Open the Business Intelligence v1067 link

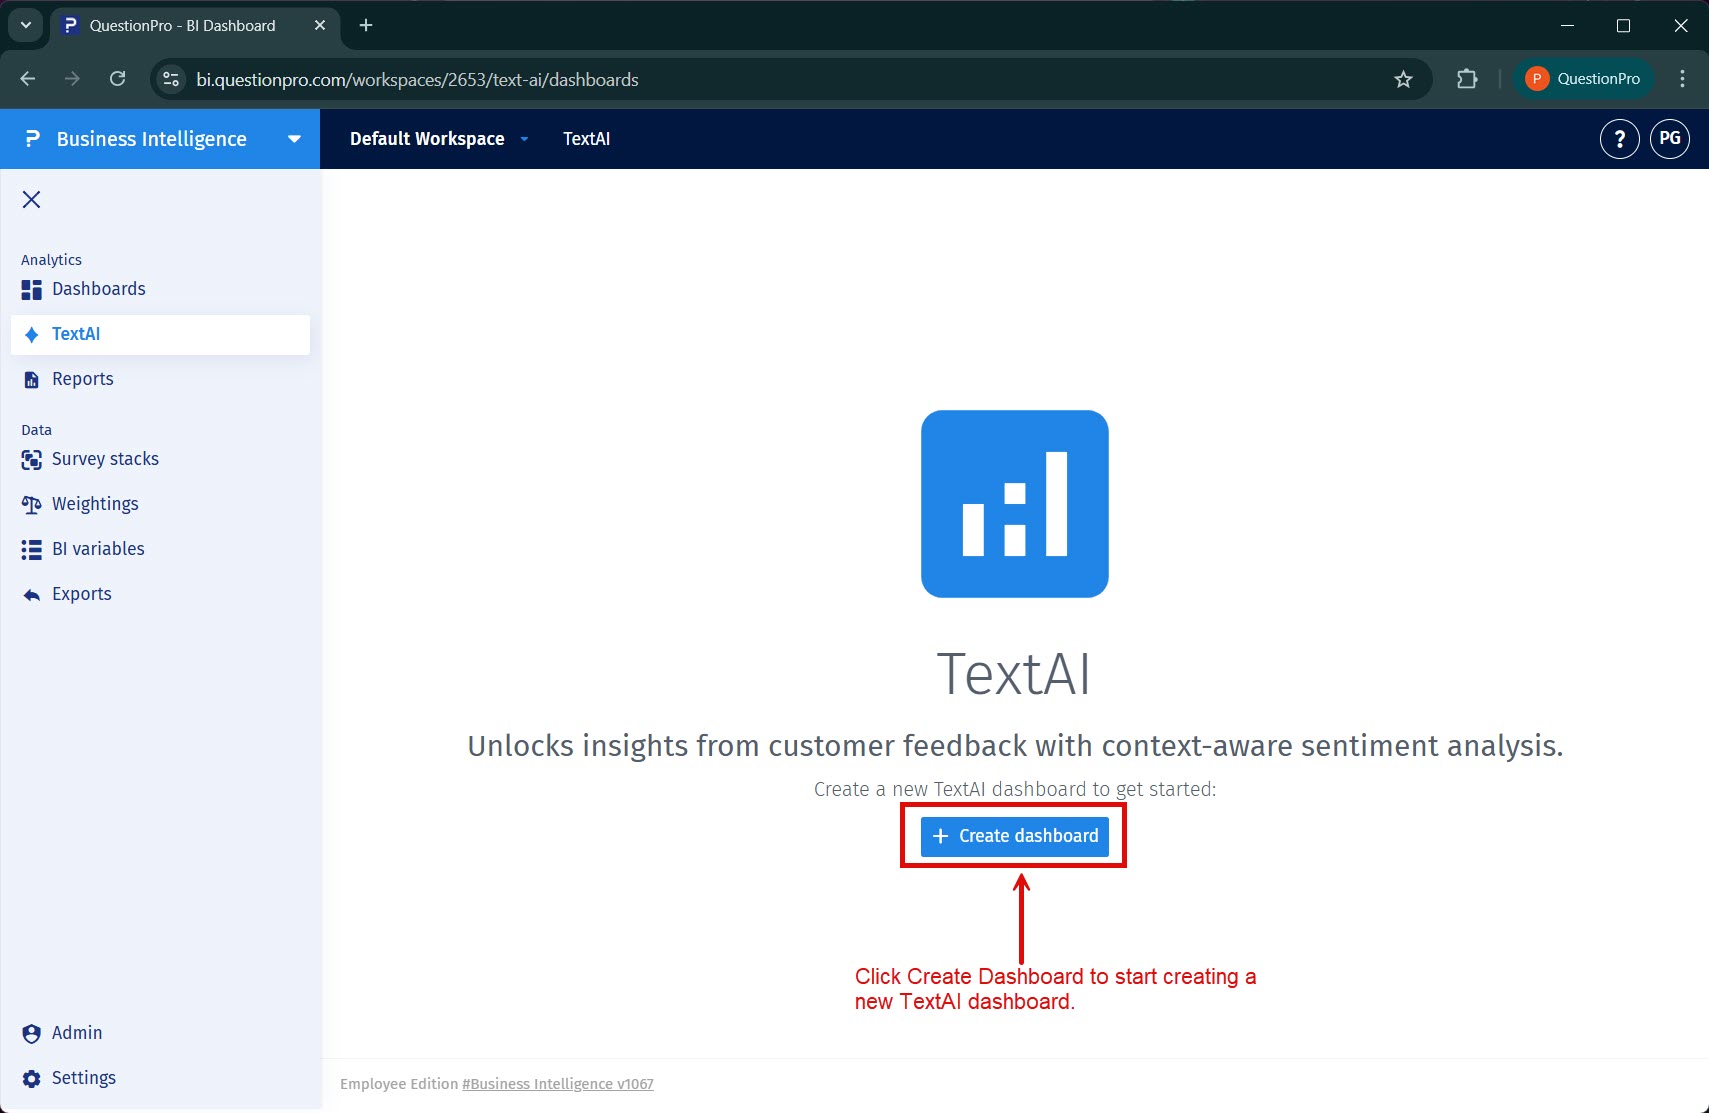point(557,1083)
